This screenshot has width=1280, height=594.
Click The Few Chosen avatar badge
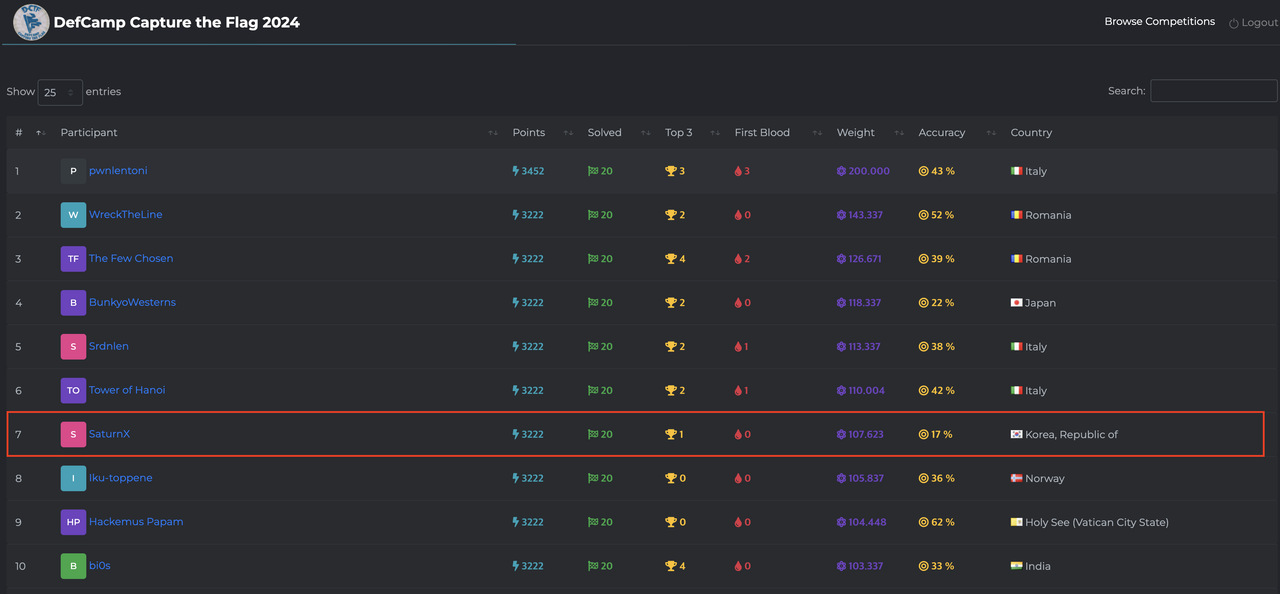[73, 259]
